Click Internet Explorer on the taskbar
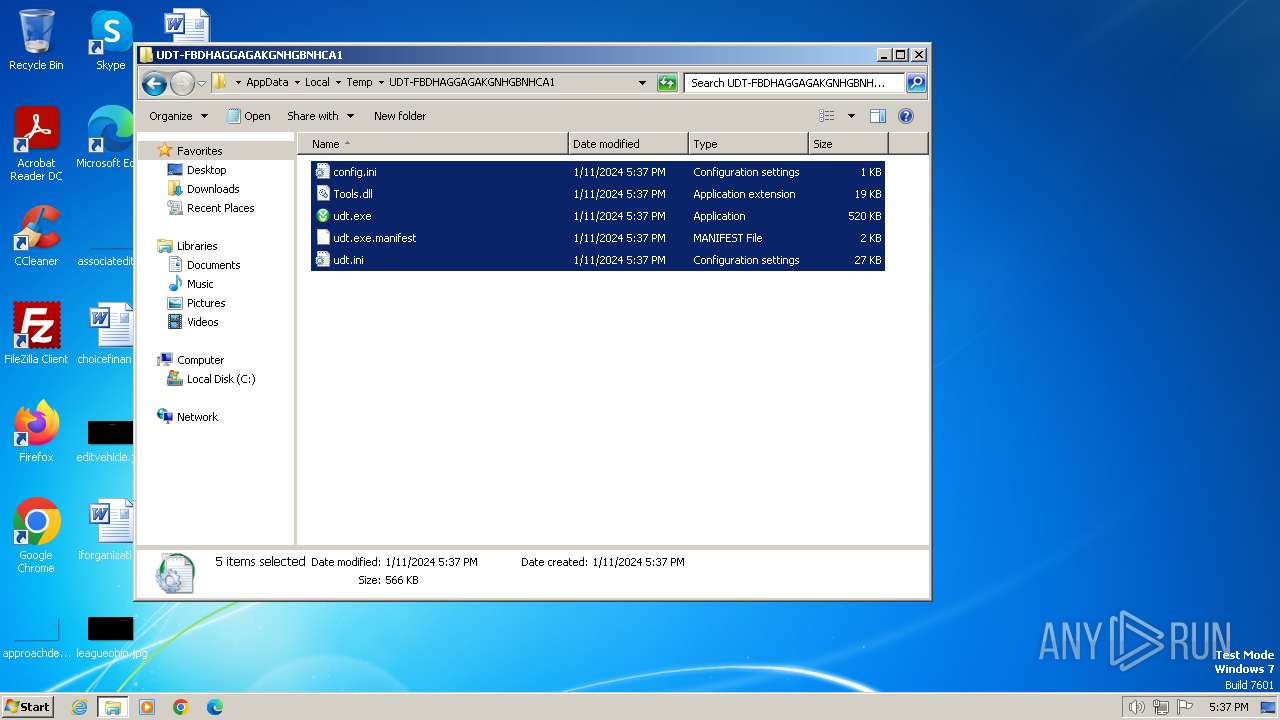1280x720 pixels. [79, 707]
